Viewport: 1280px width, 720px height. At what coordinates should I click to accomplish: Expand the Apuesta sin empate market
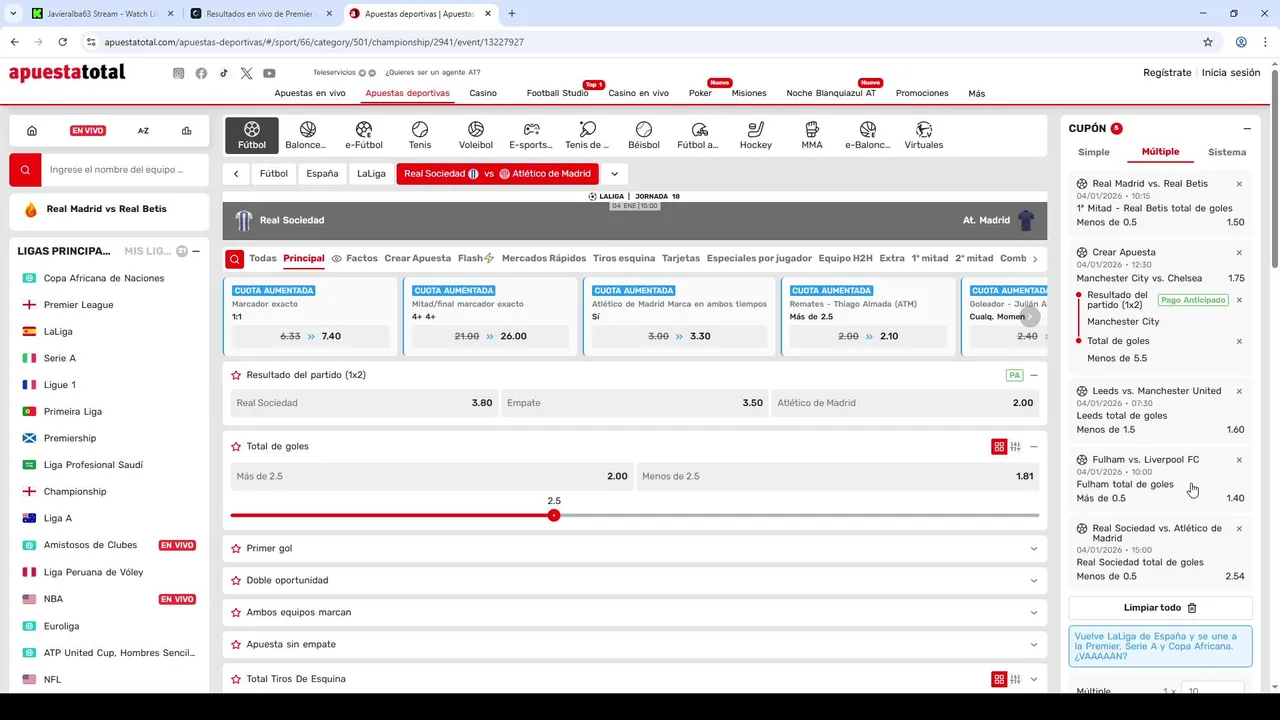[x=1034, y=645]
